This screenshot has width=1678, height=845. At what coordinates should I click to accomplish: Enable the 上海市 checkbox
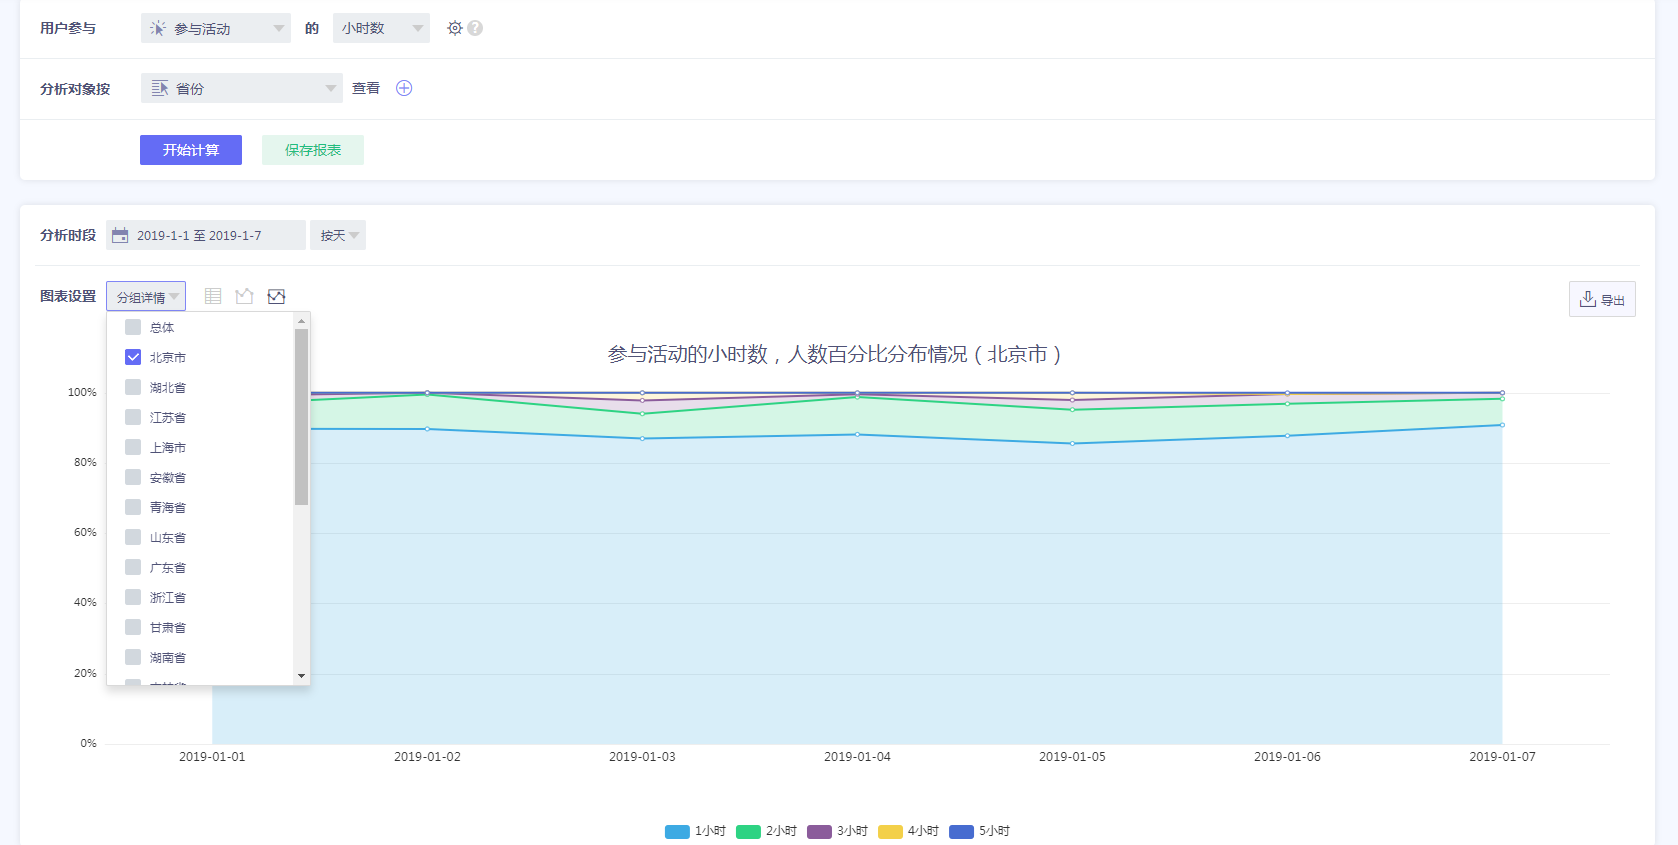pyautogui.click(x=133, y=447)
